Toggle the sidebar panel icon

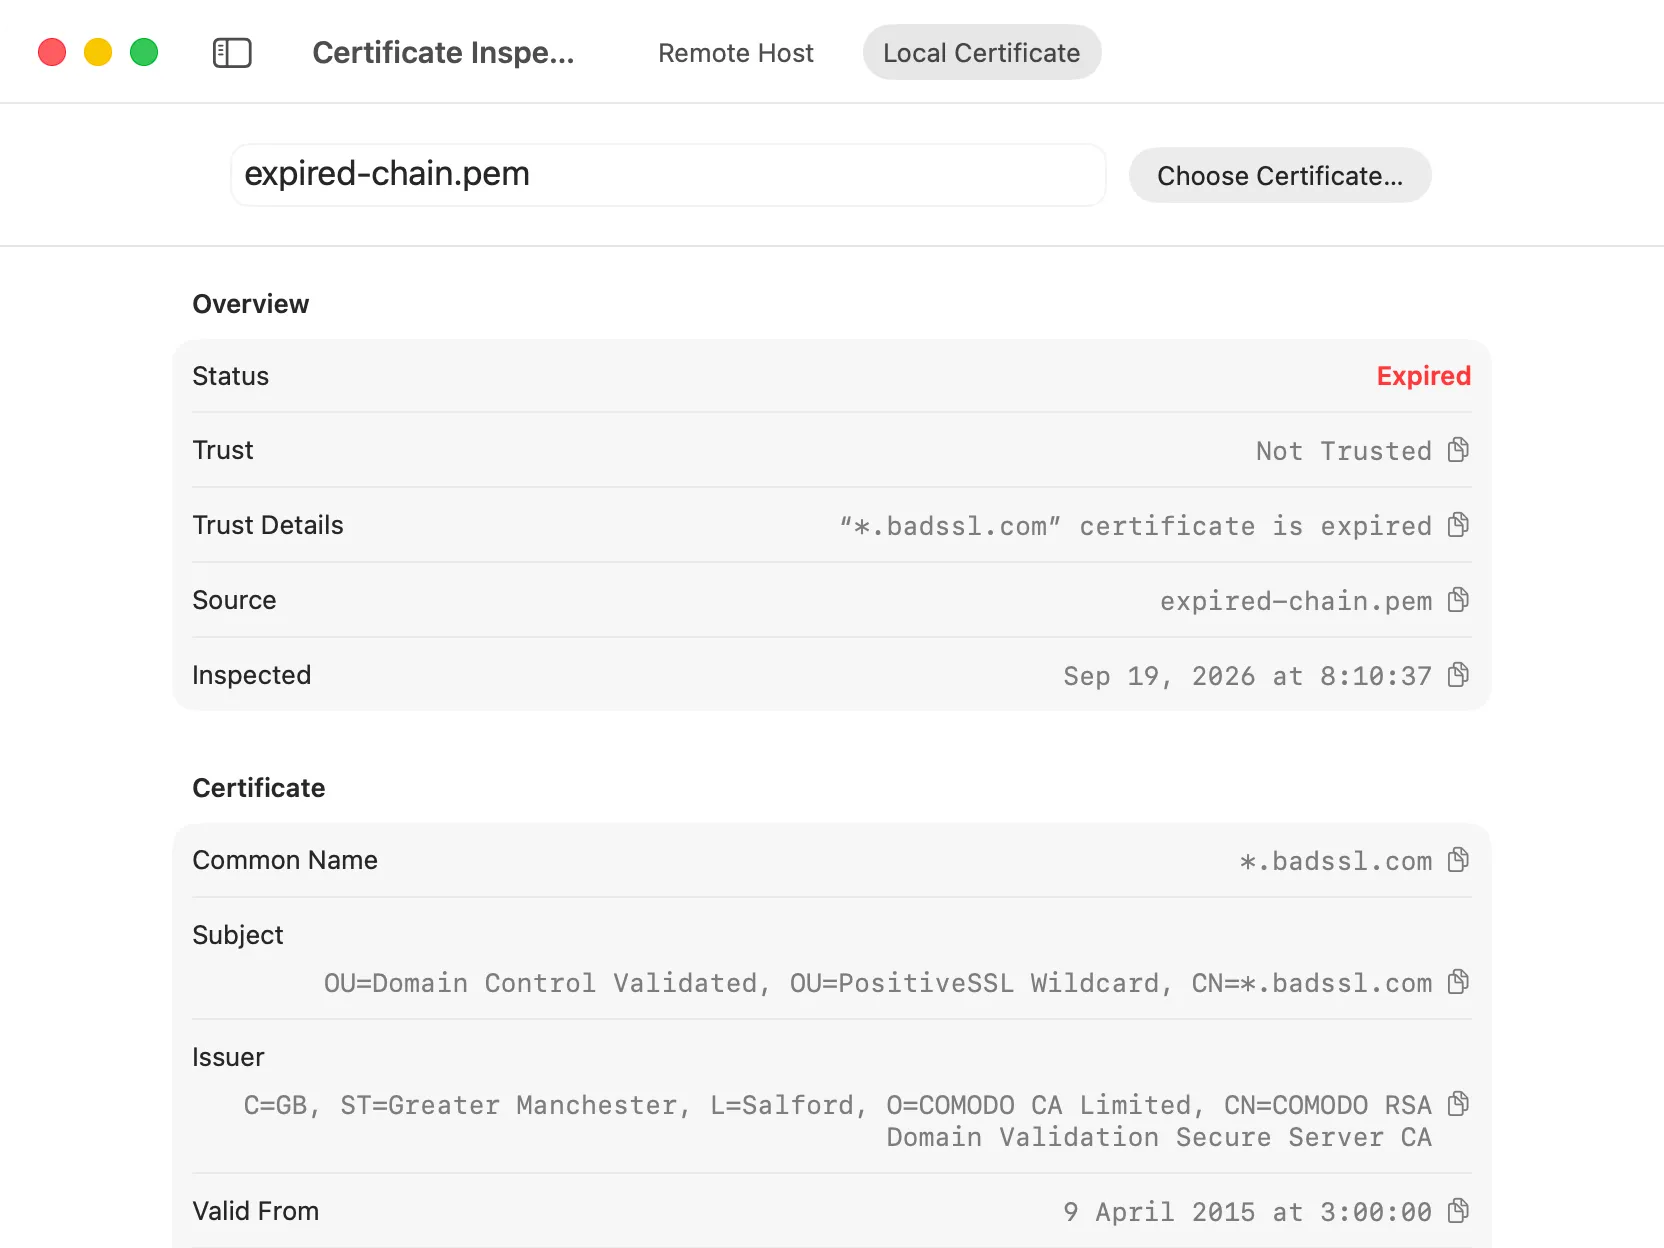(x=232, y=53)
